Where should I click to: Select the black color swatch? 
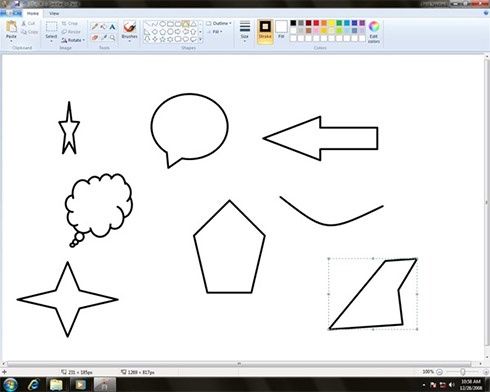(x=293, y=23)
